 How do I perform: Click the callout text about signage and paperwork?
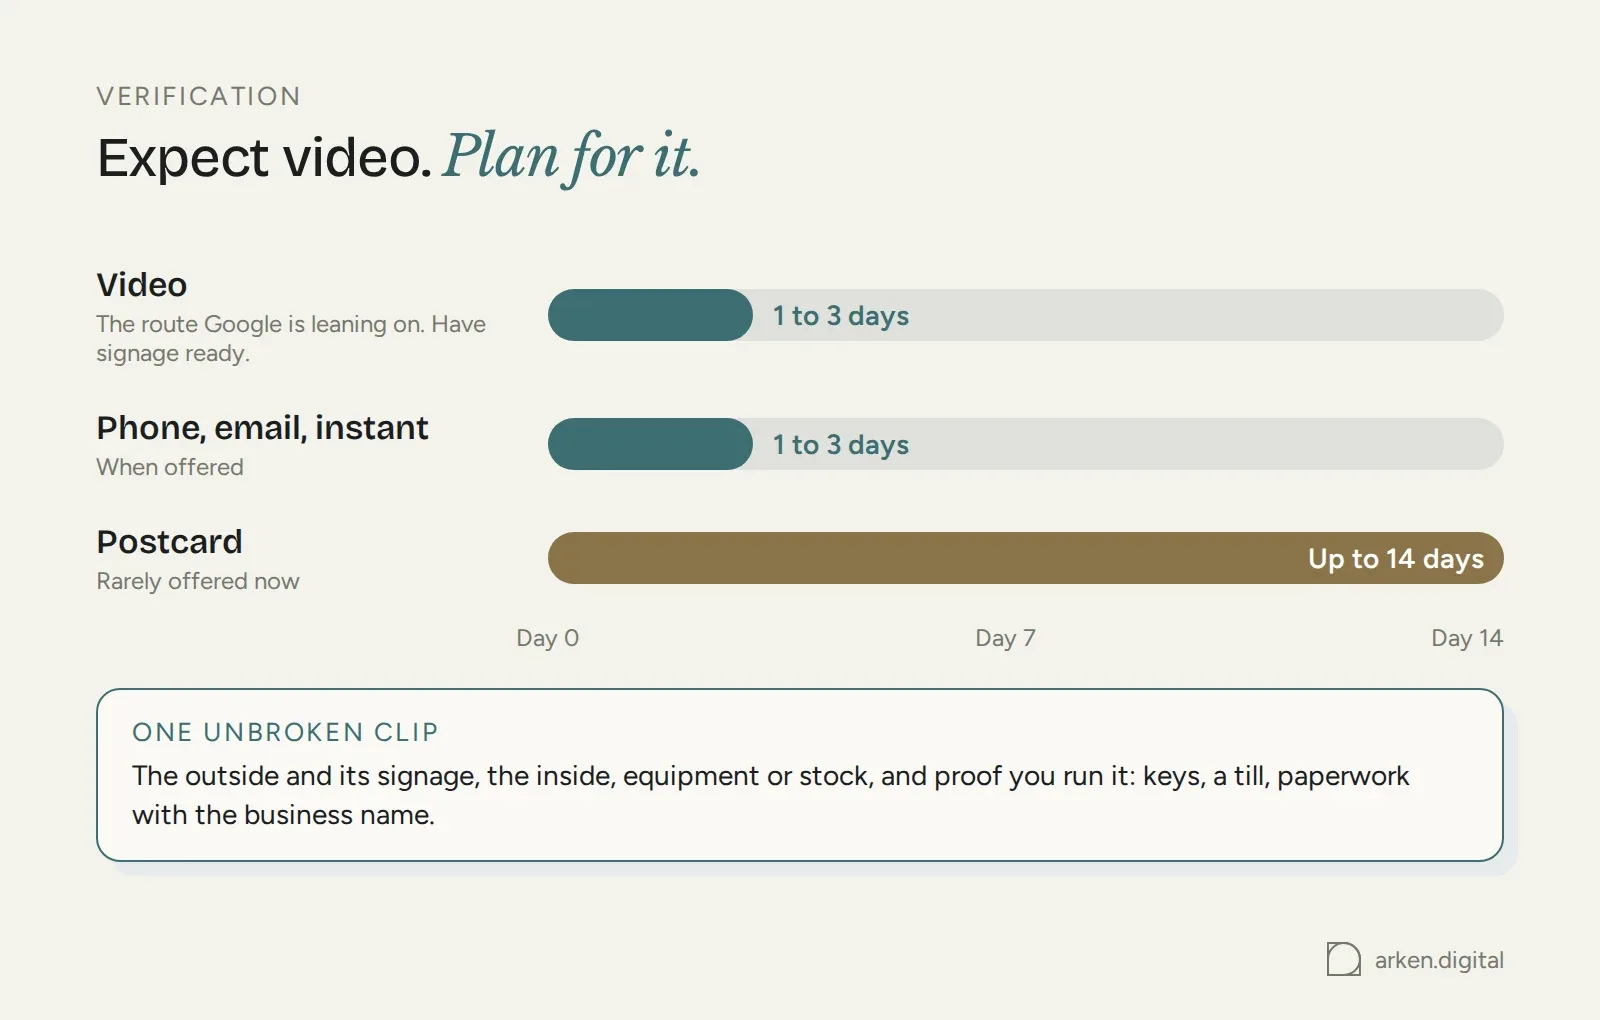tap(771, 795)
